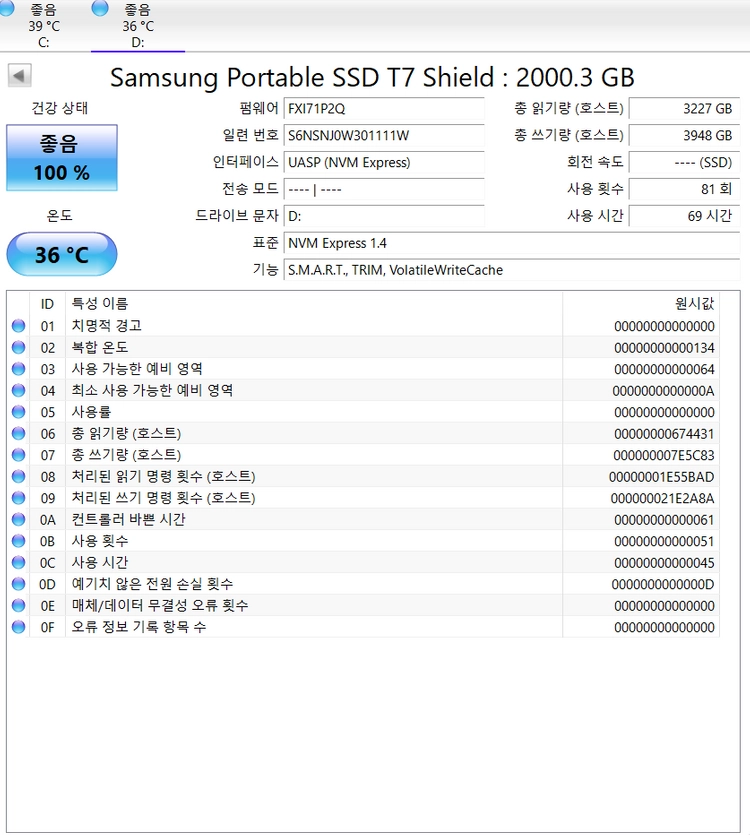
Task: Click the ID column header
Action: [x=47, y=304]
